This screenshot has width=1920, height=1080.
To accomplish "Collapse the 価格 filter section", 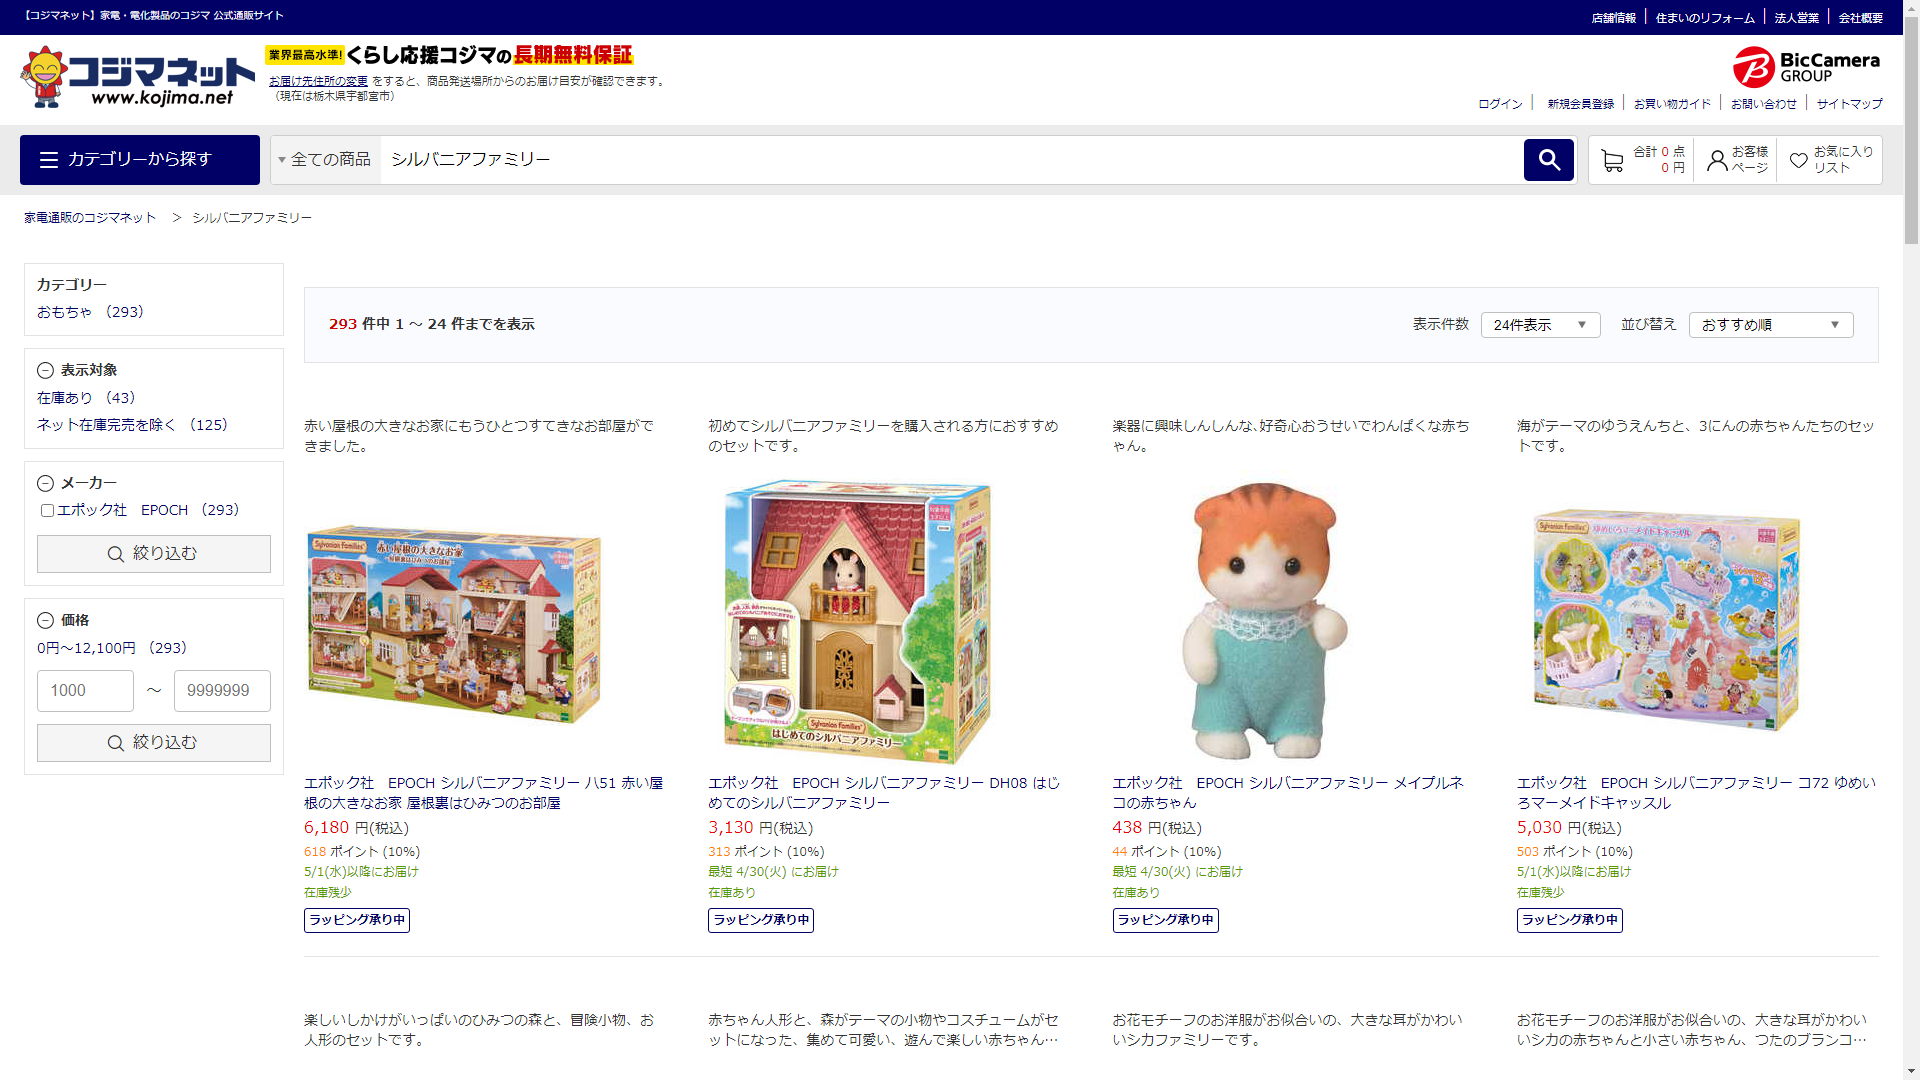I will [x=45, y=620].
